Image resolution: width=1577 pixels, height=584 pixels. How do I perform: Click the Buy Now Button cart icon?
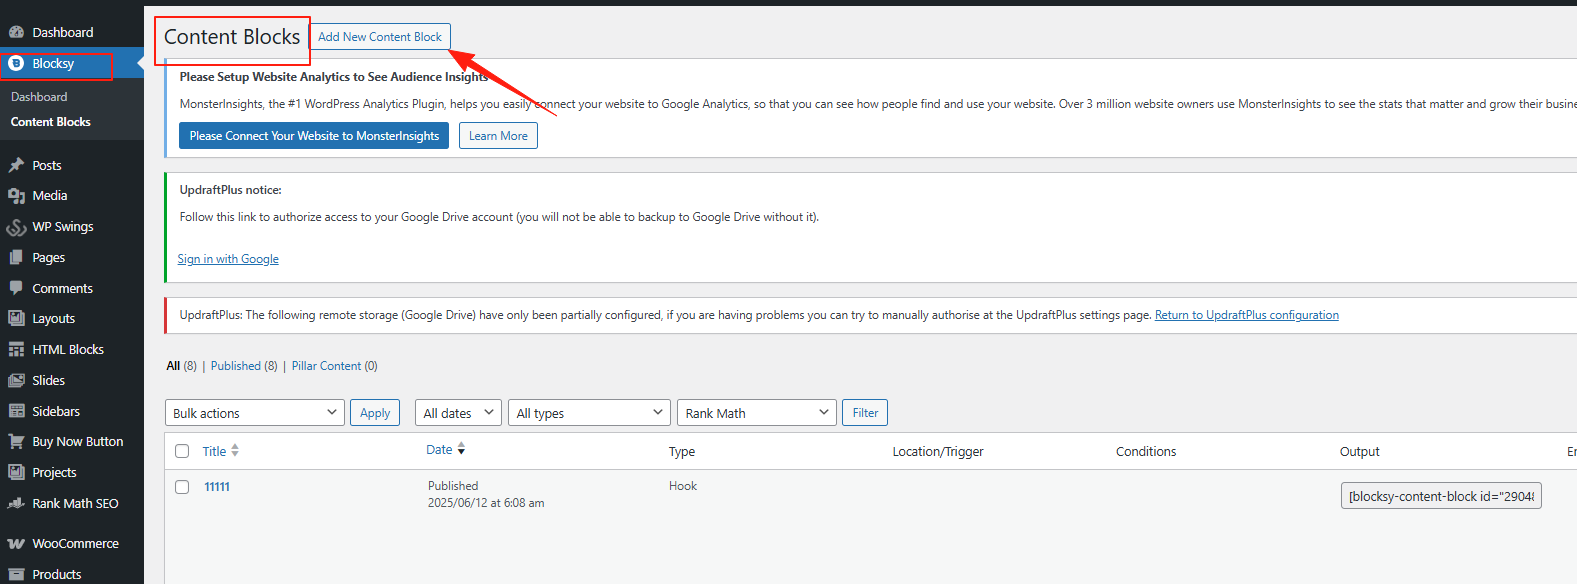coord(16,441)
